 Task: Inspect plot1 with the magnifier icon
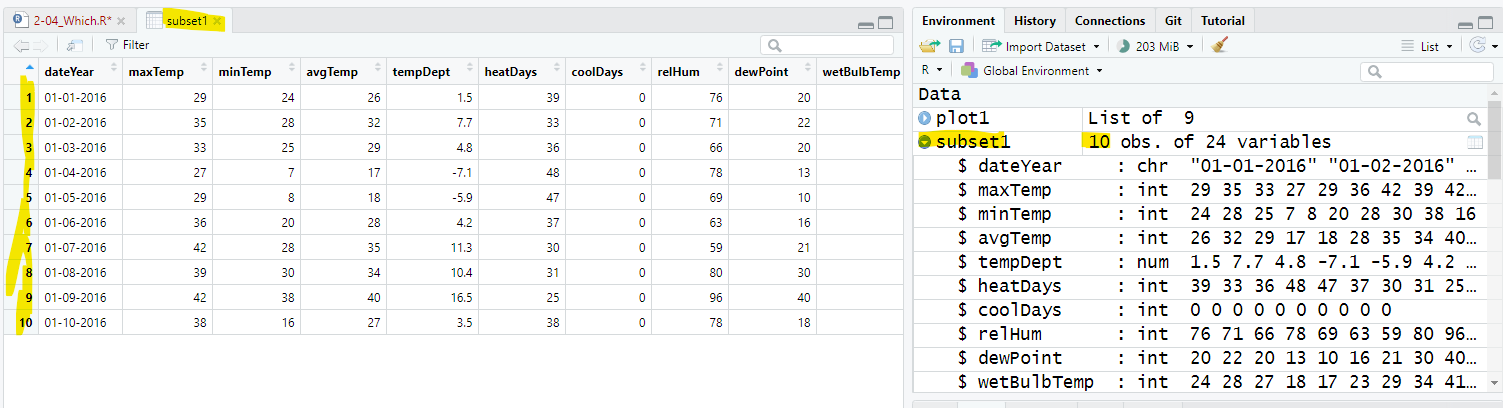1474,118
